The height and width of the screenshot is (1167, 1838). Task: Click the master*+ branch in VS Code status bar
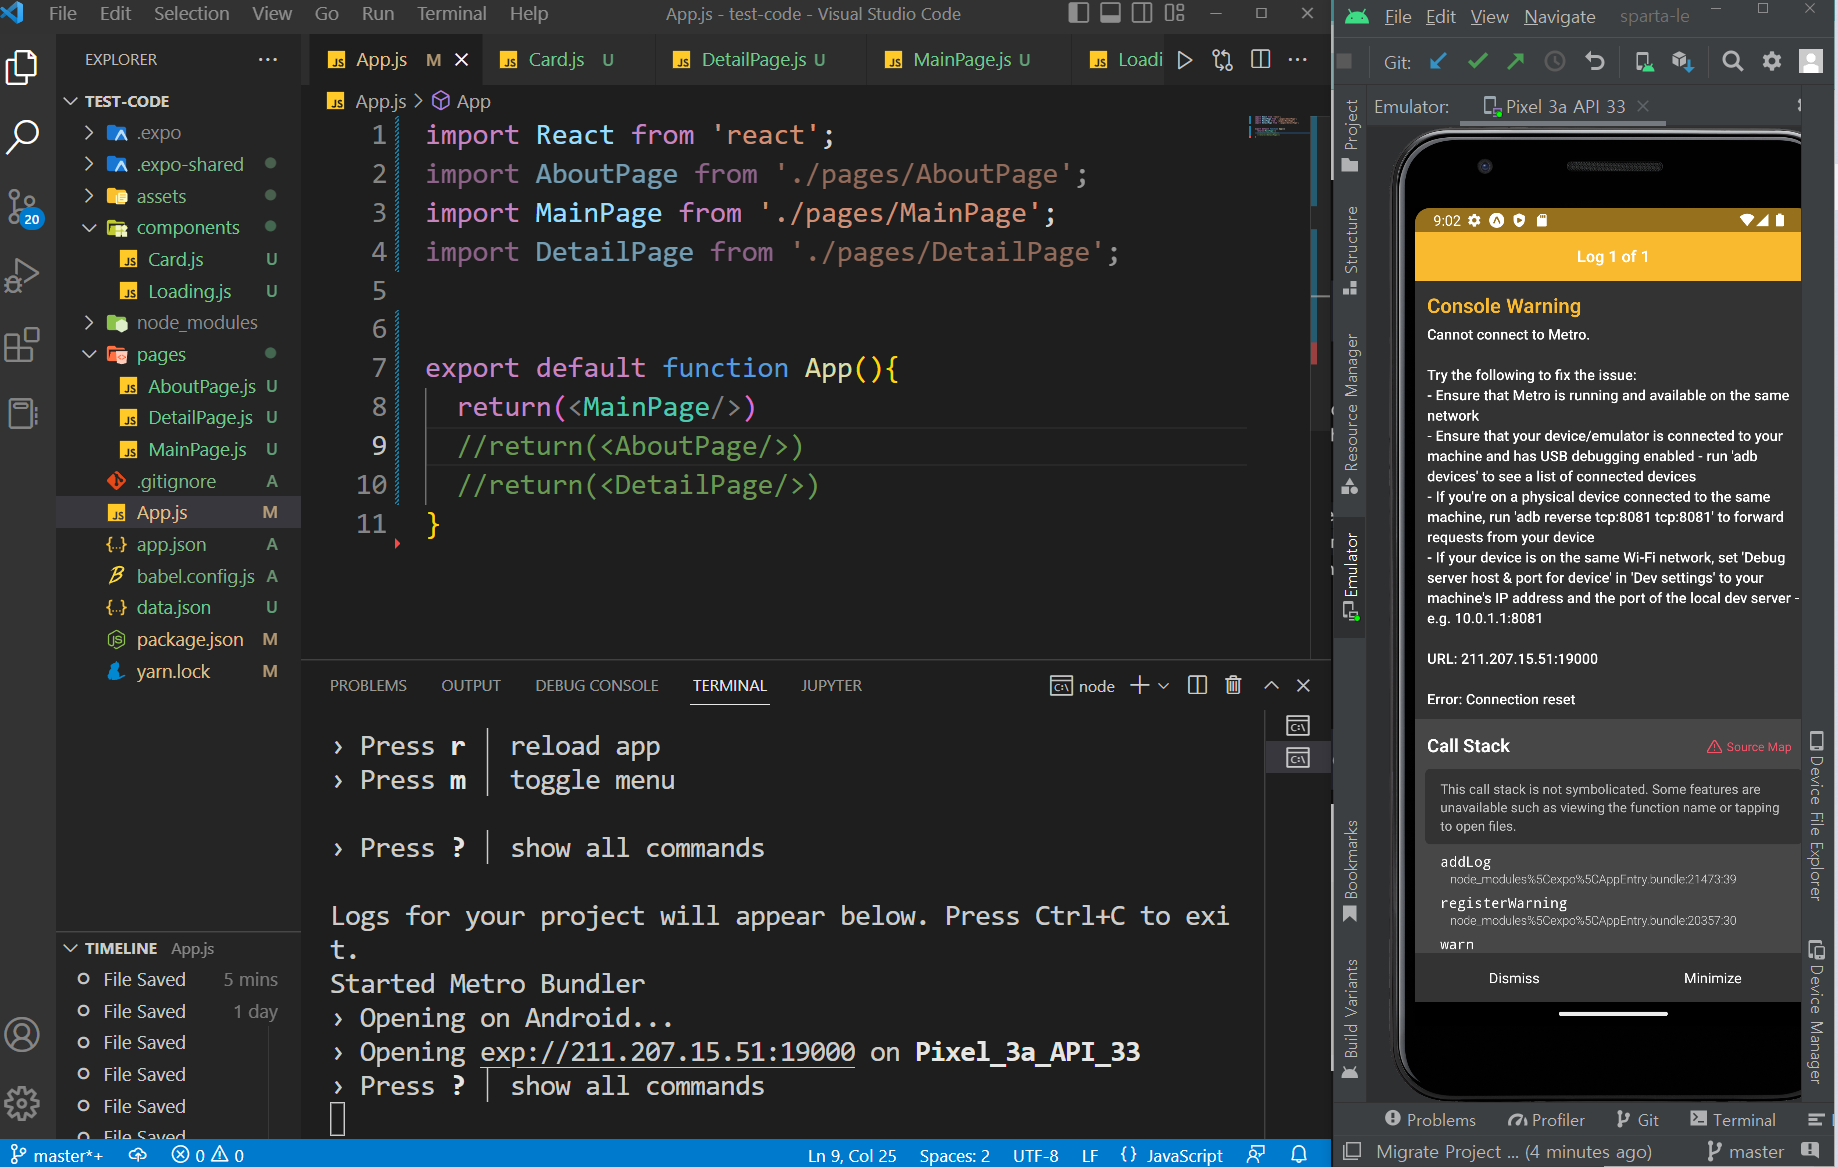tap(57, 1155)
